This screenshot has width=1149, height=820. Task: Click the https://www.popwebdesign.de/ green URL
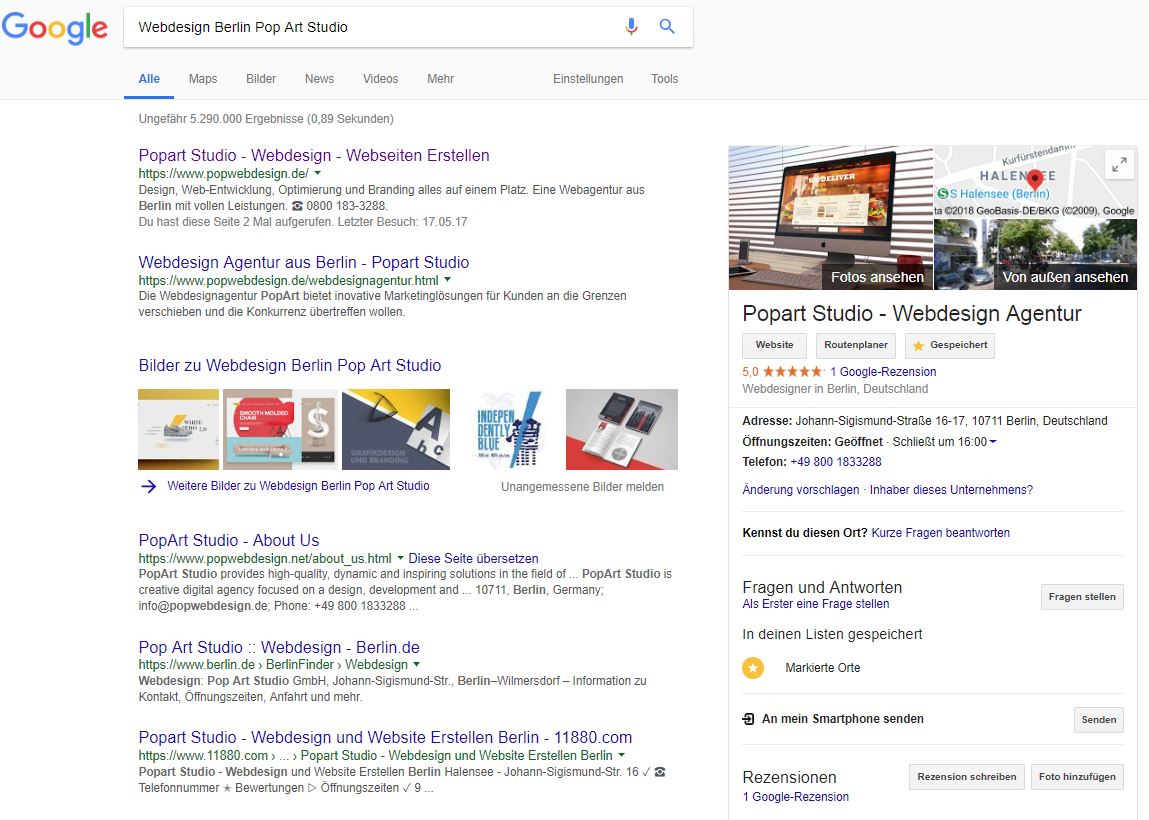coord(223,174)
